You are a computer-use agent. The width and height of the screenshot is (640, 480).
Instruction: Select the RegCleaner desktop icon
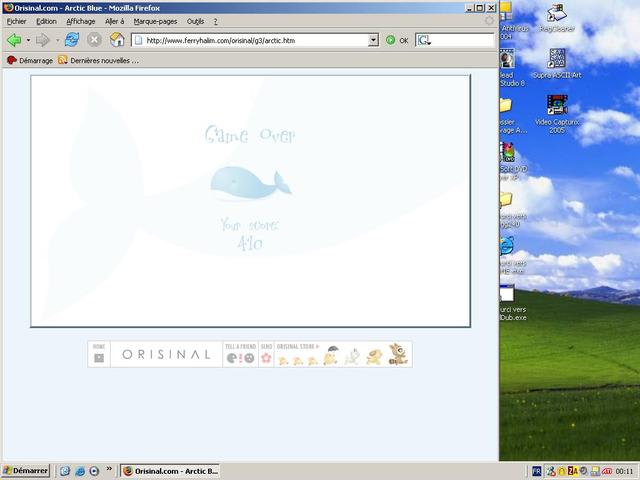557,19
